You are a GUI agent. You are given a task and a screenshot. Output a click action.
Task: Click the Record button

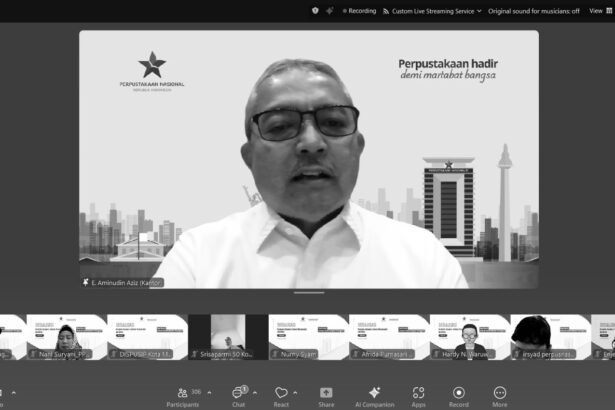pos(459,394)
